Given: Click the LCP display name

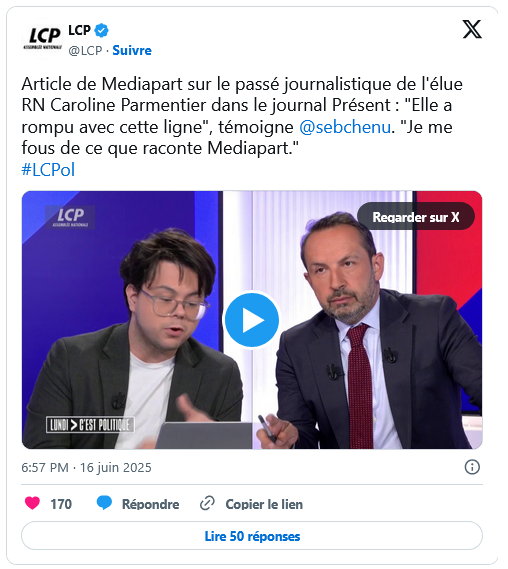Looking at the screenshot, I should coord(79,30).
